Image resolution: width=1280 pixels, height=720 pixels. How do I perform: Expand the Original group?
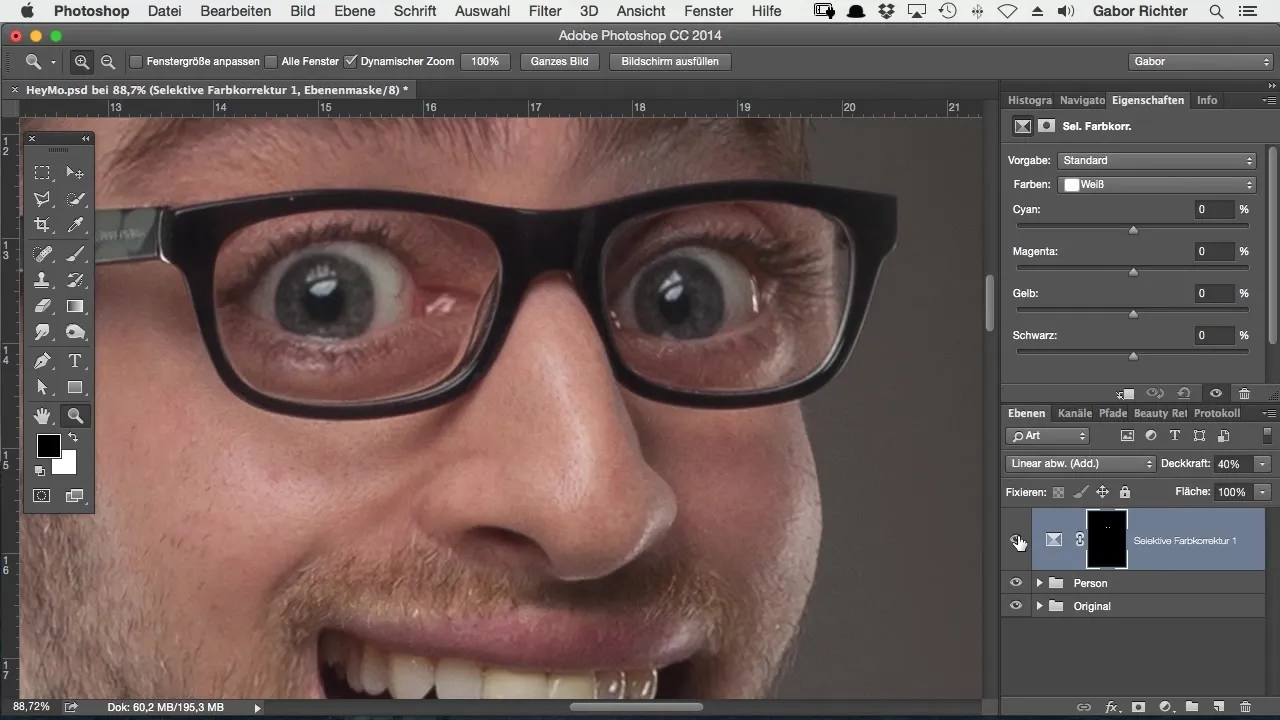(x=1039, y=606)
